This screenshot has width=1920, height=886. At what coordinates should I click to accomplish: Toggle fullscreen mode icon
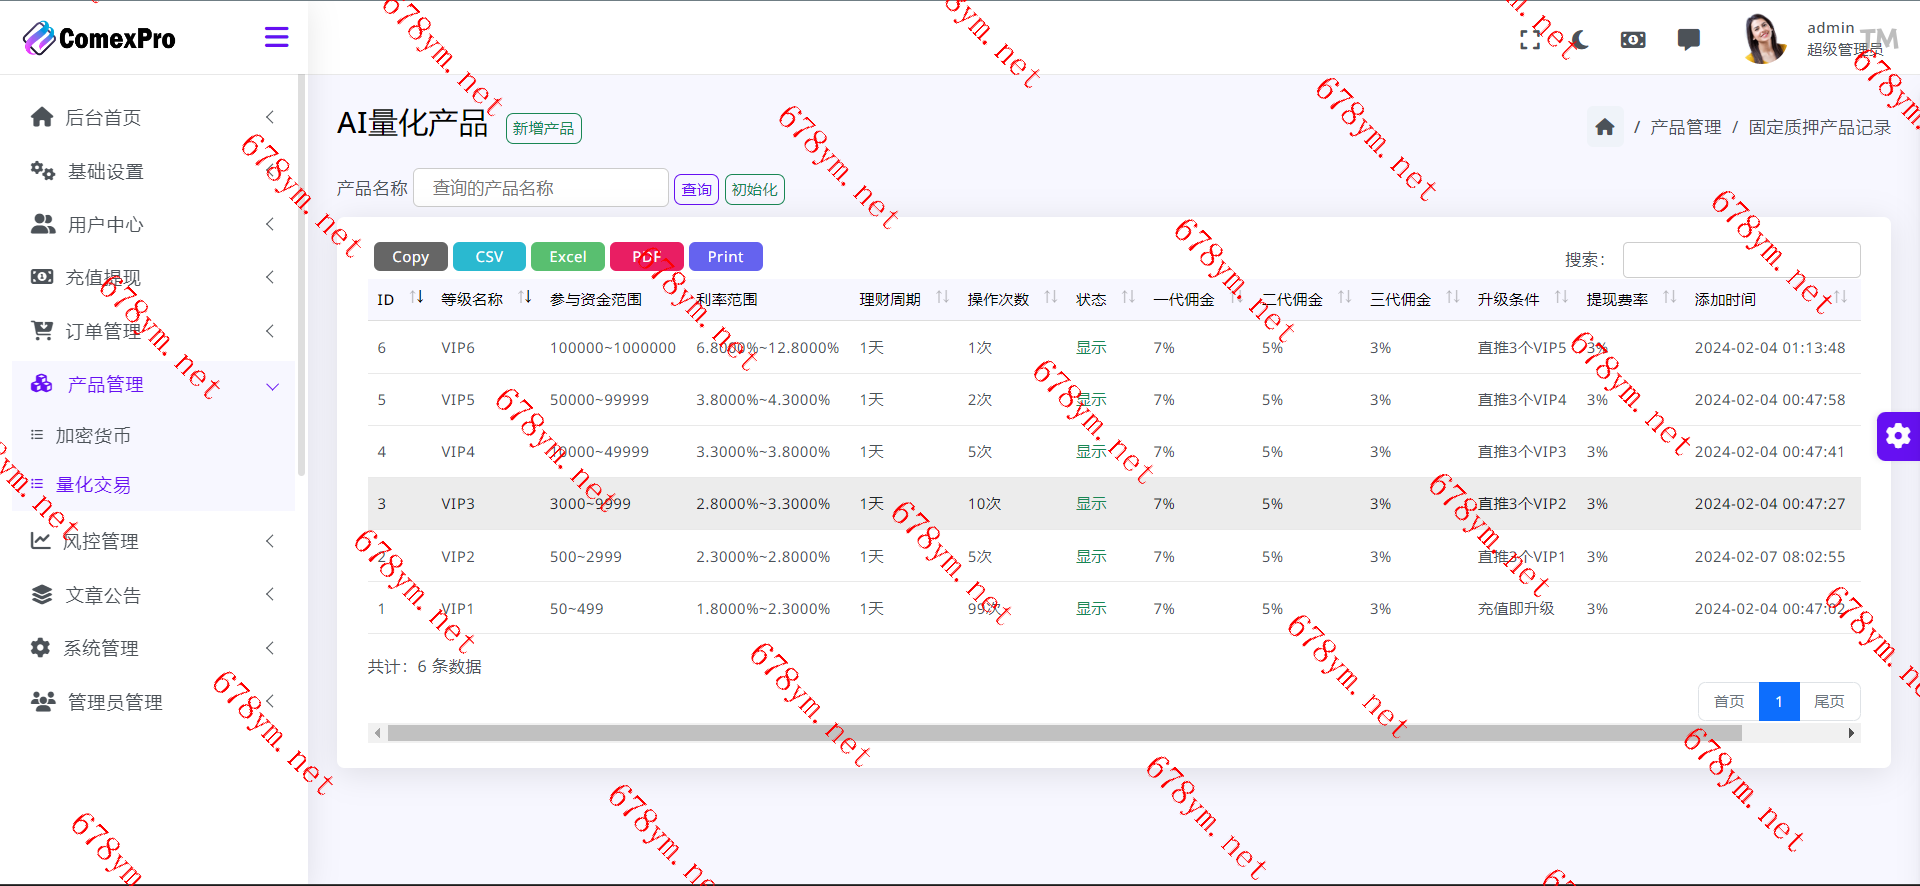tap(1530, 40)
